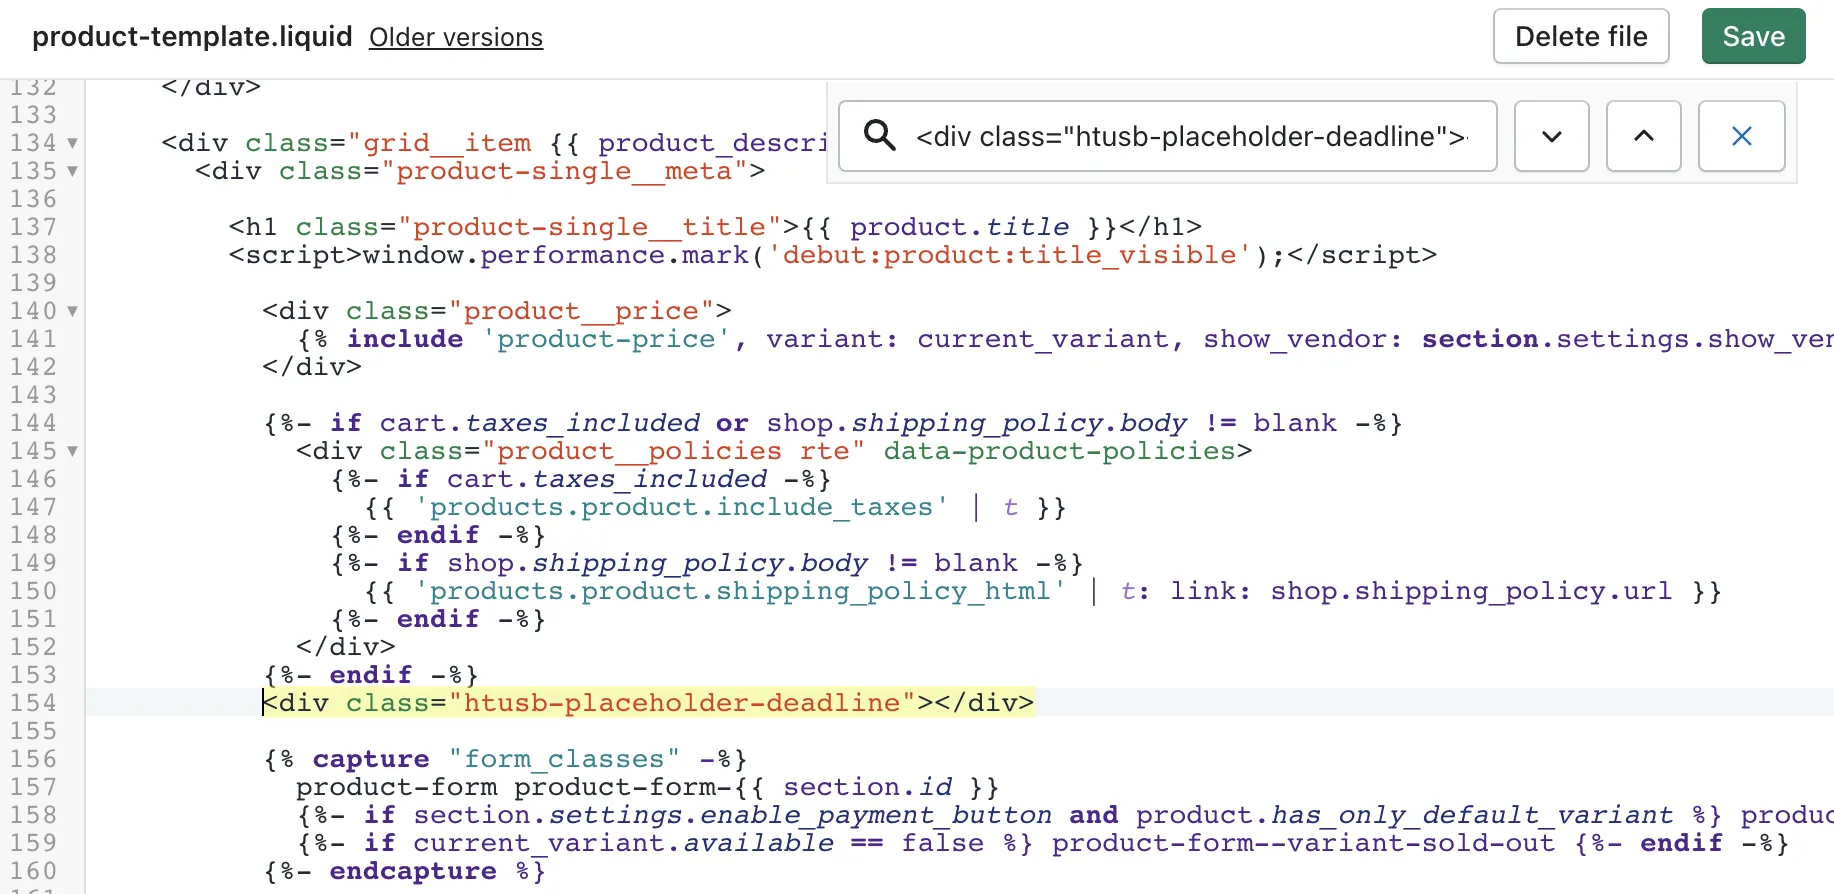Click product-form--variant-sold-out text
This screenshot has width=1834, height=894.
click(1303, 843)
